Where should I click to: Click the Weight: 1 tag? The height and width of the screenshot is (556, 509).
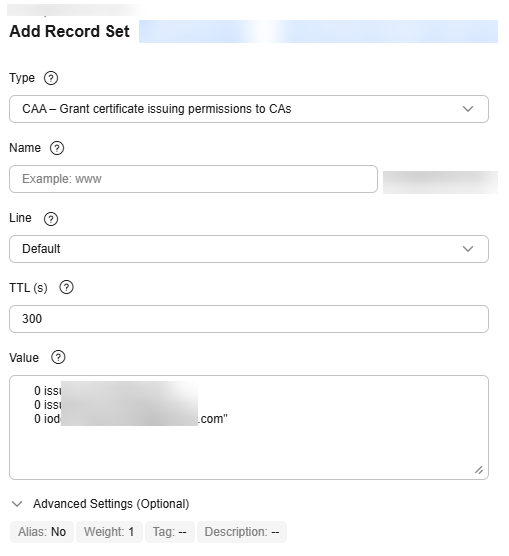point(109,532)
